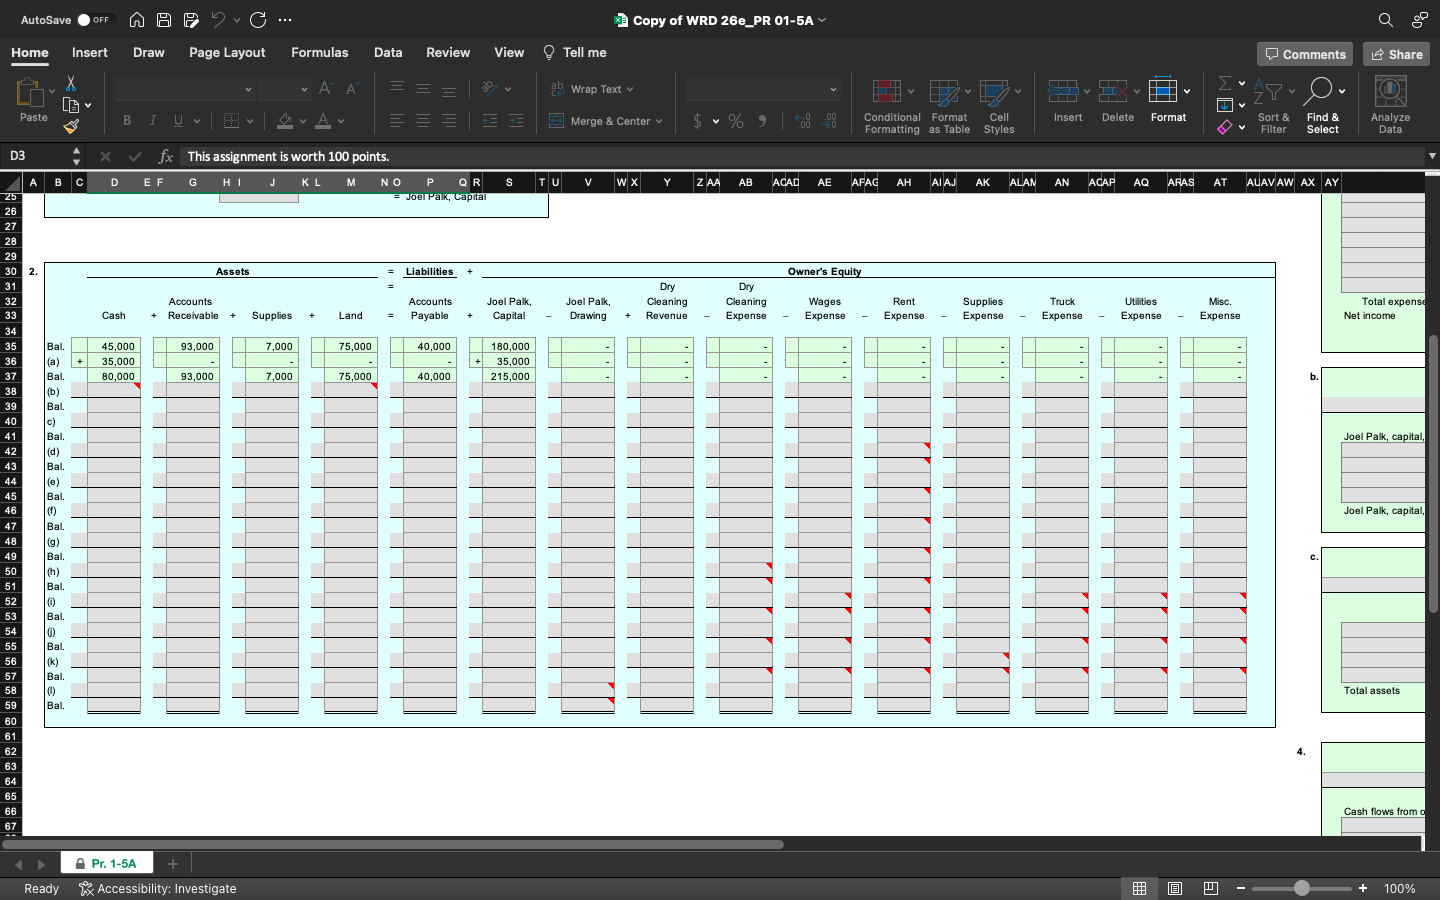This screenshot has height=900, width=1440.
Task: Toggle Bold formatting
Action: point(127,121)
